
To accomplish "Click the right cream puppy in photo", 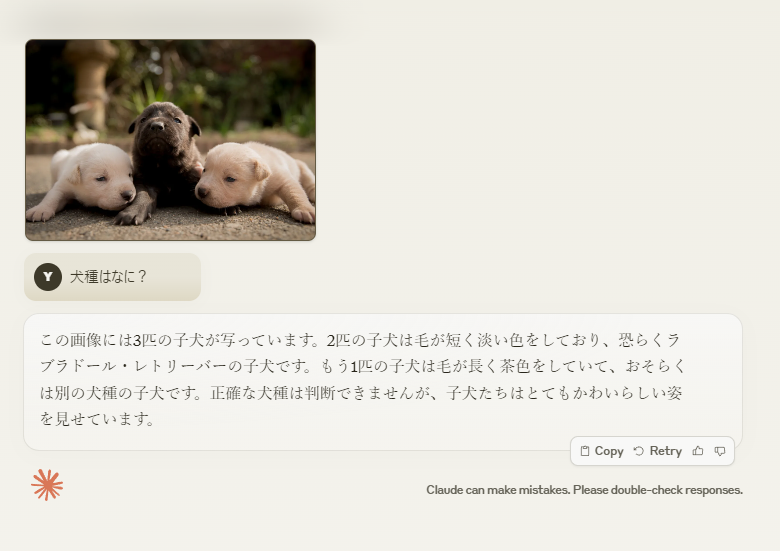I will pyautogui.click(x=255, y=180).
